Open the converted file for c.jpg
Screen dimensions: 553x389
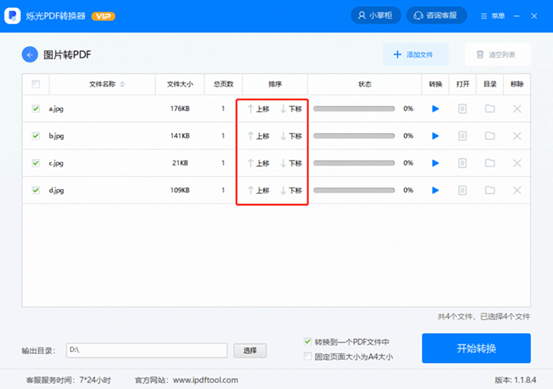coord(462,163)
